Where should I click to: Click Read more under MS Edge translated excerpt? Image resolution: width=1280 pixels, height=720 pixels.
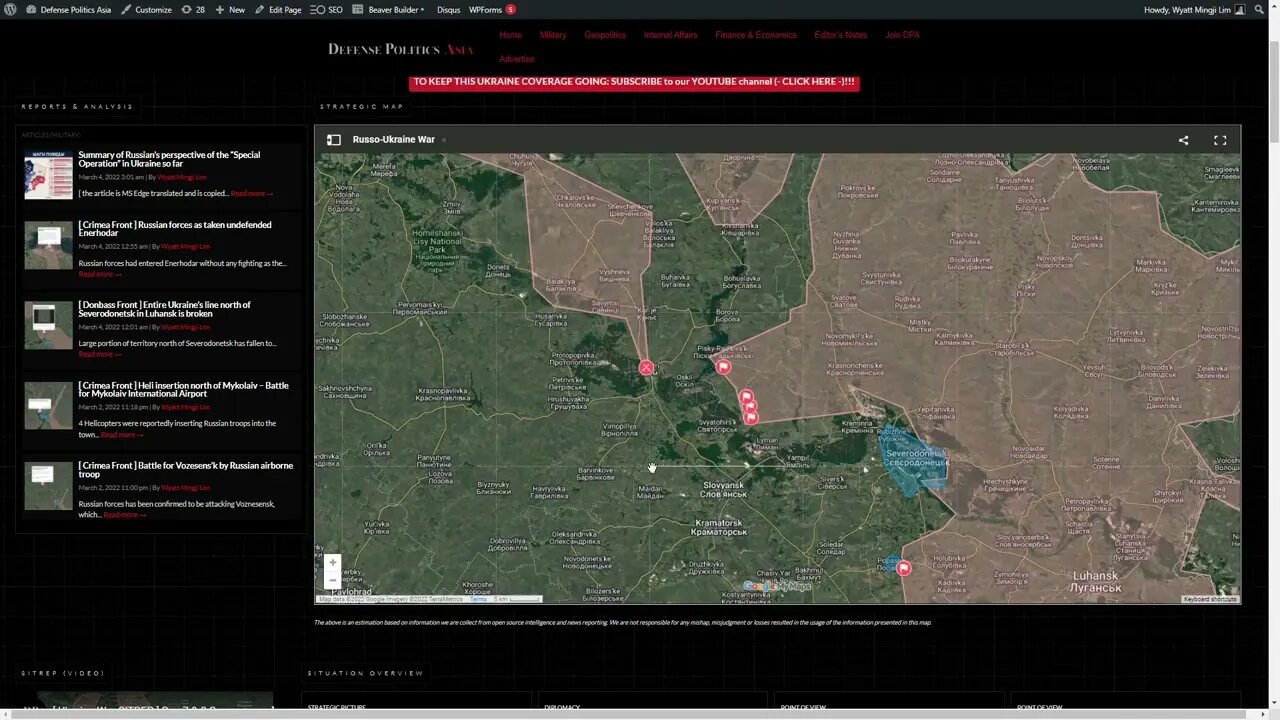[252, 193]
